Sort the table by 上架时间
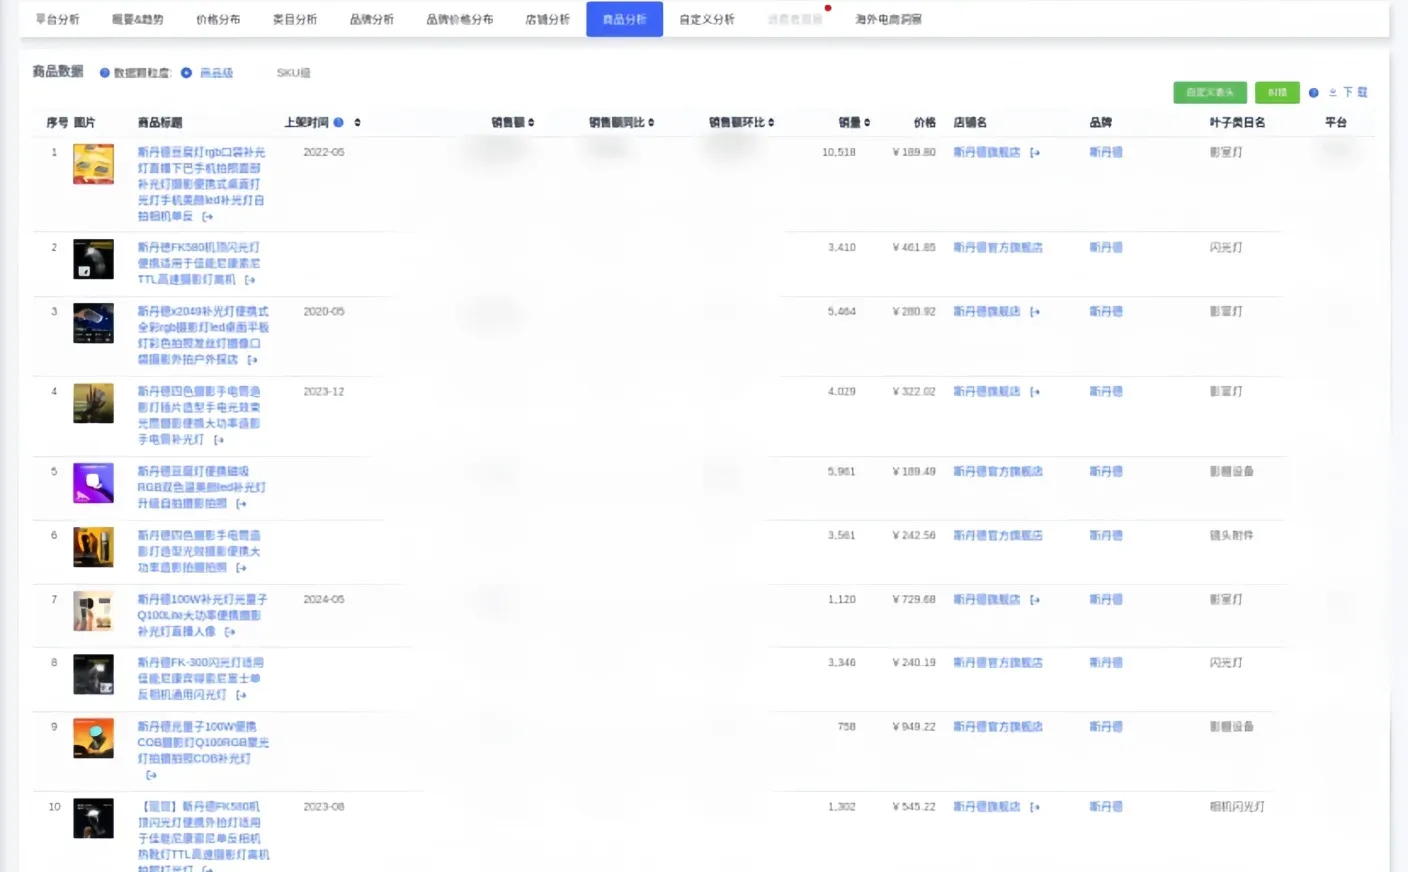Viewport: 1408px width, 872px height. (x=357, y=122)
